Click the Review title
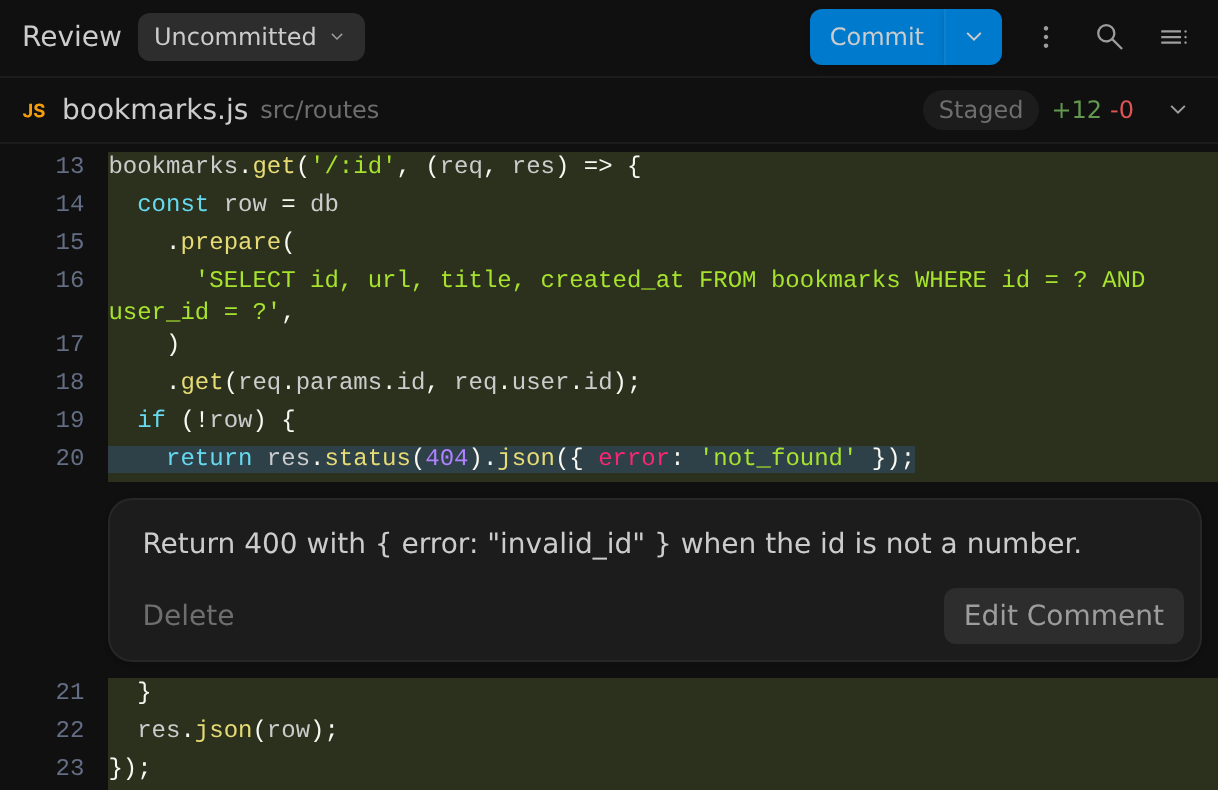This screenshot has height=790, width=1218. click(71, 37)
